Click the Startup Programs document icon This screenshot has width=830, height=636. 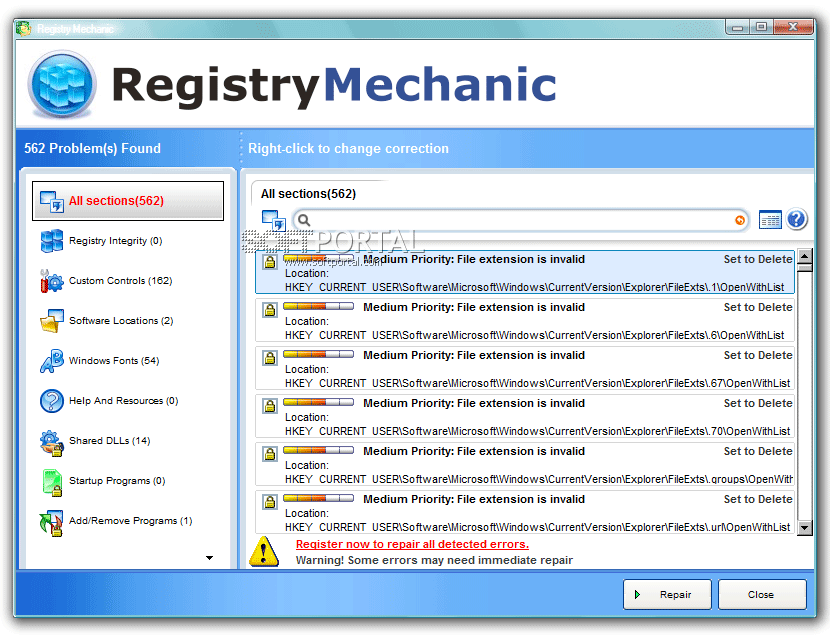(52, 483)
